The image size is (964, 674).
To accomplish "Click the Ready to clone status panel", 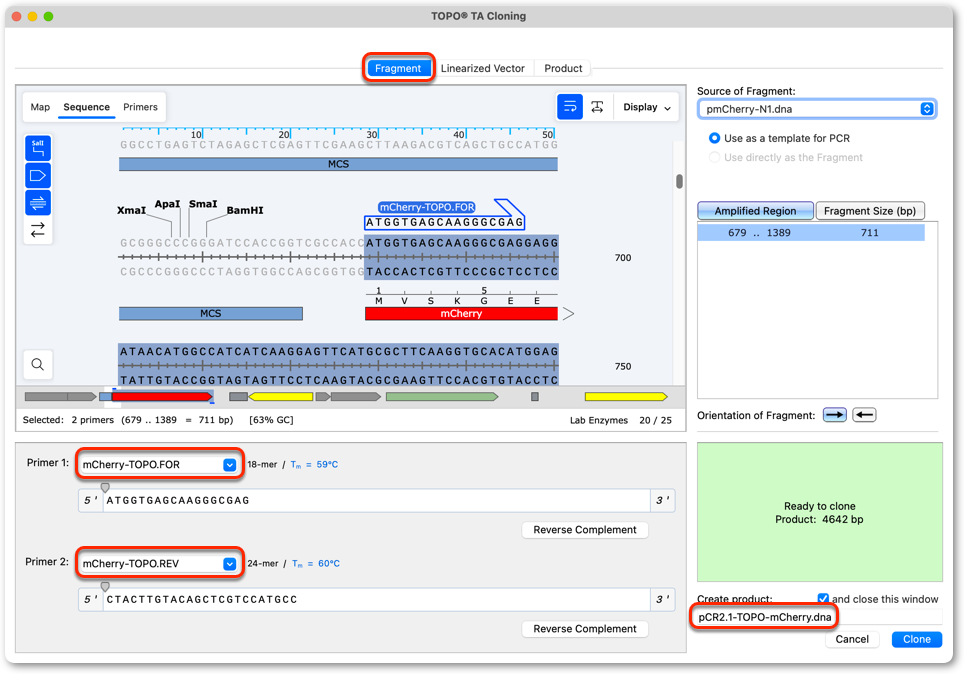I will (x=820, y=512).
